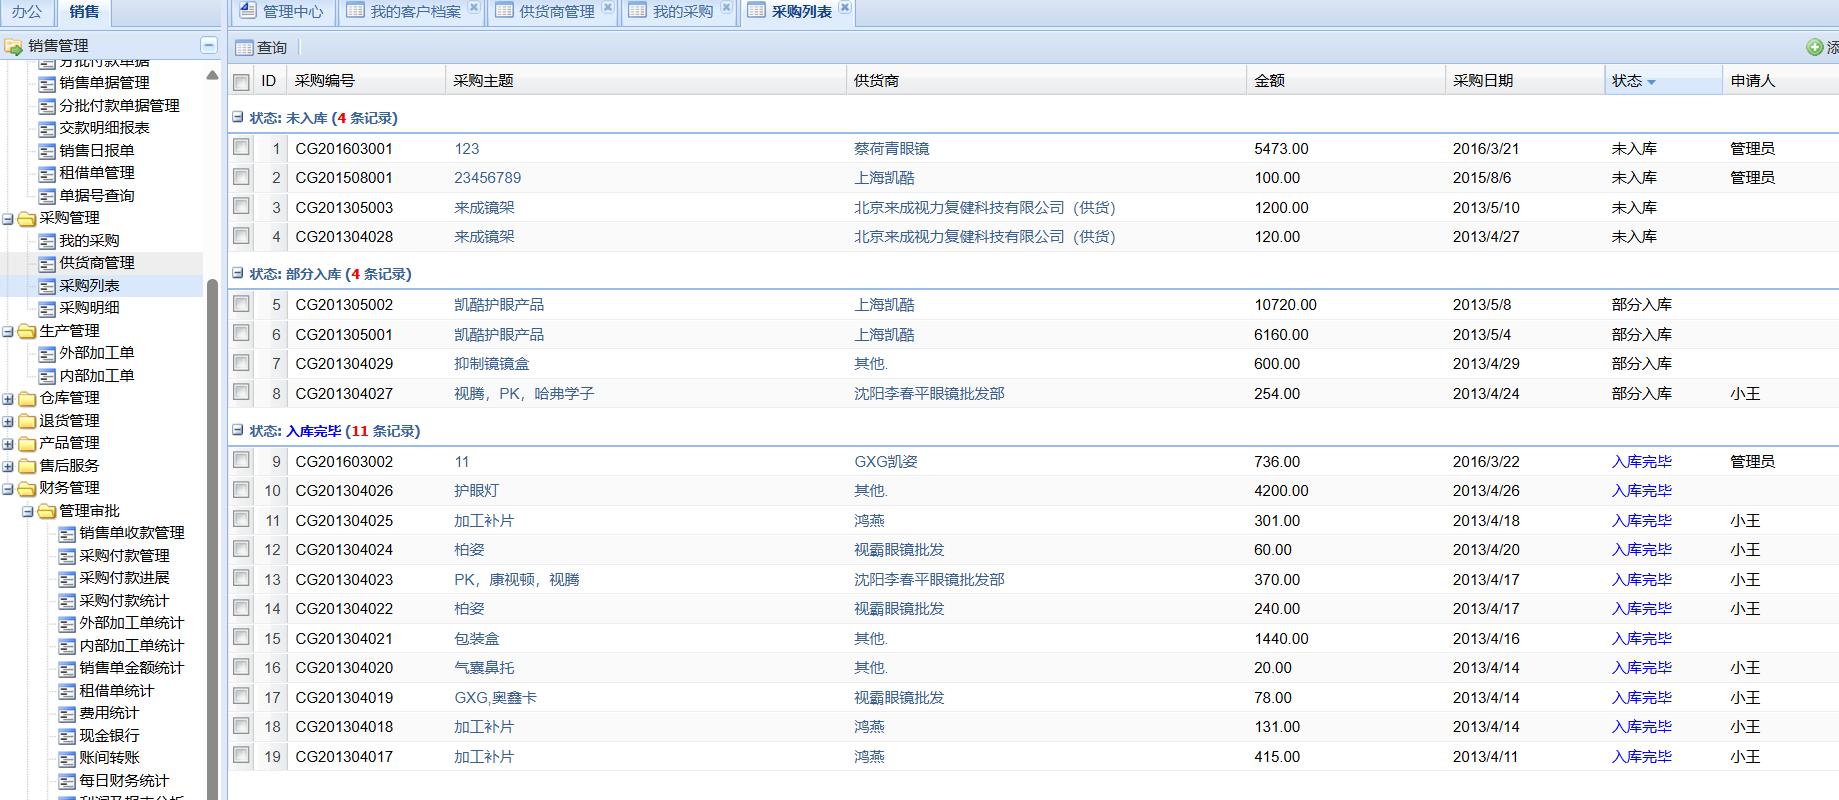Check the box for row CG201603001
The width and height of the screenshot is (1839, 800).
click(x=241, y=147)
